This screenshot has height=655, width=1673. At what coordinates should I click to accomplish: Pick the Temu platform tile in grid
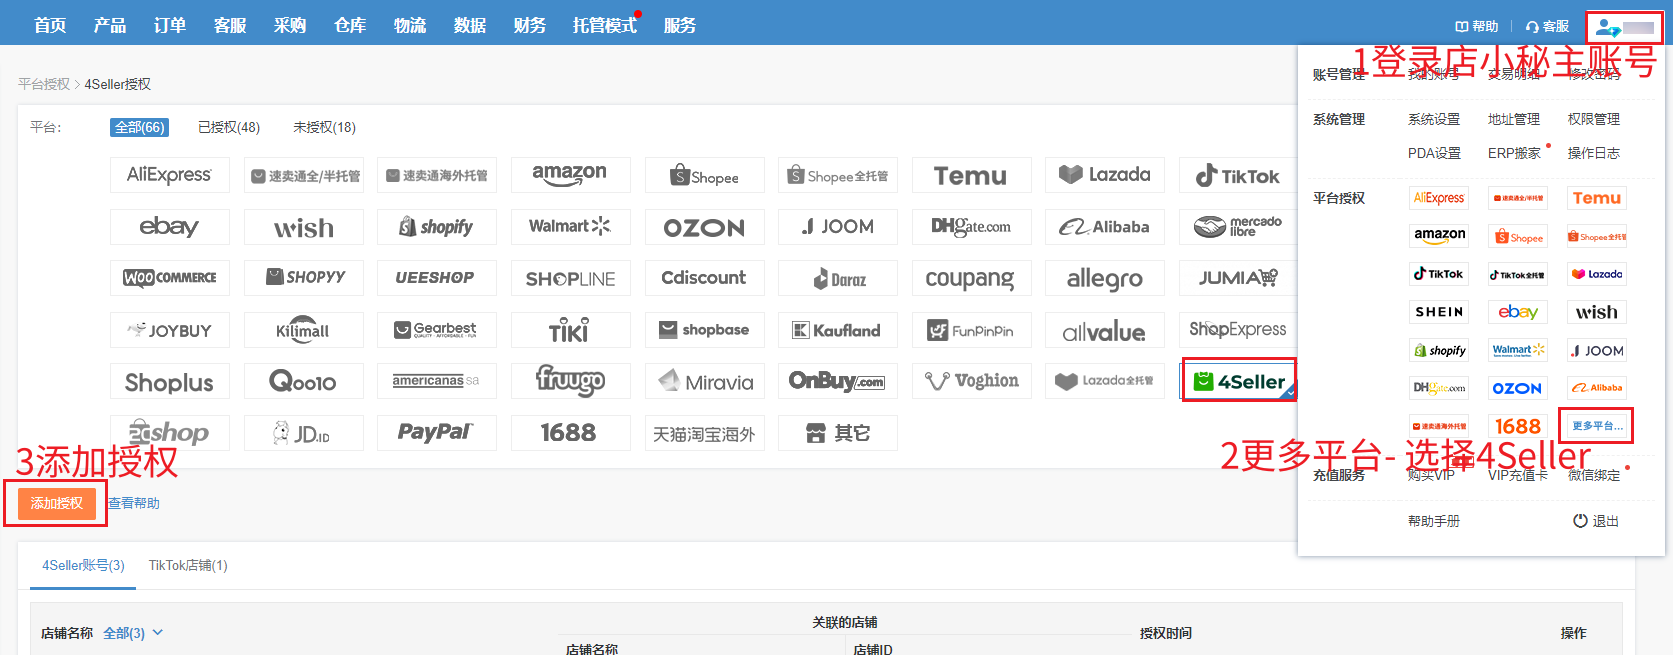971,175
